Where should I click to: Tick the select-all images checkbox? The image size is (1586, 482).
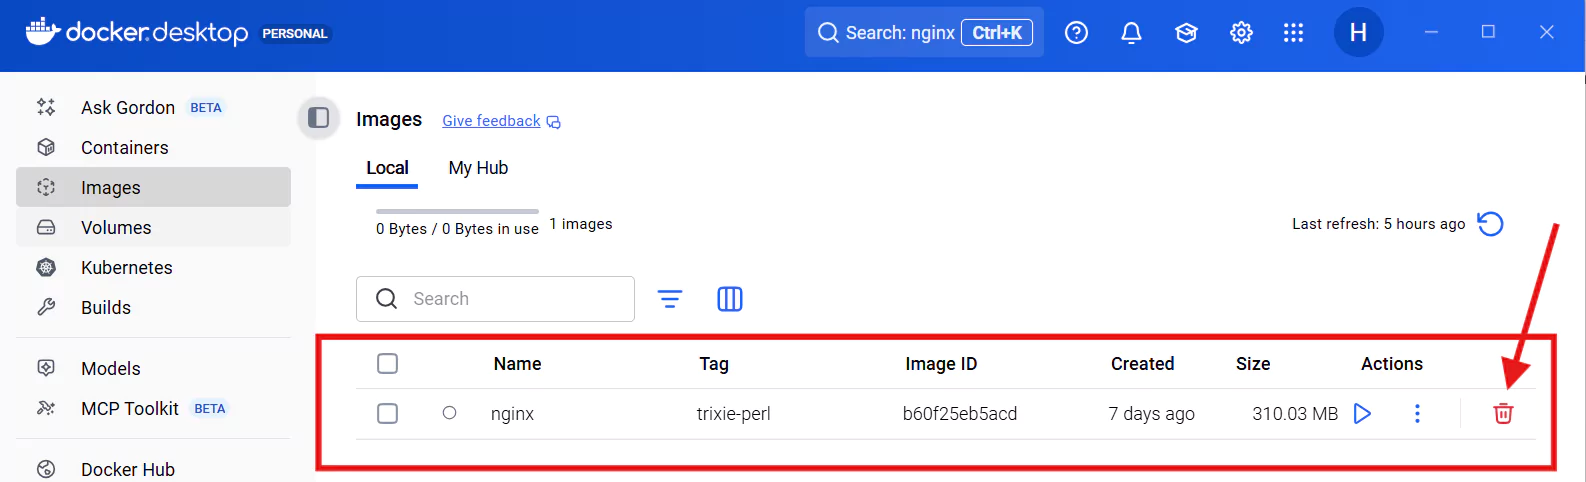(x=388, y=364)
